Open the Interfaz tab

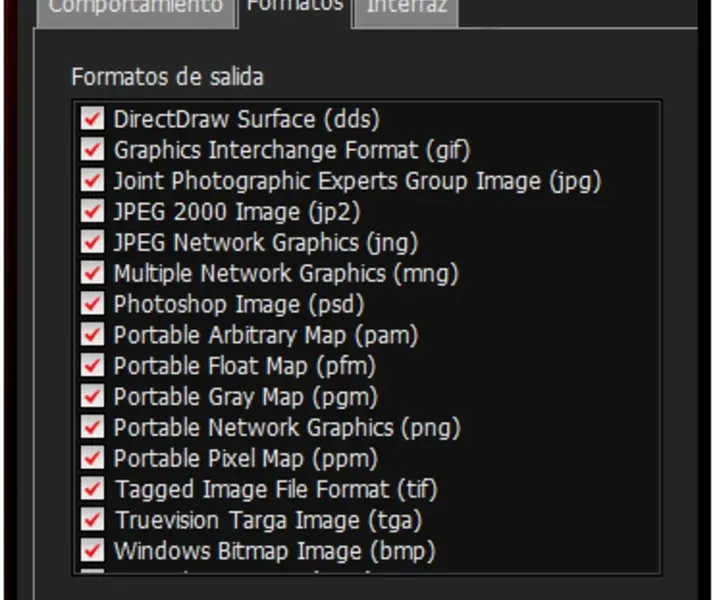click(x=405, y=8)
